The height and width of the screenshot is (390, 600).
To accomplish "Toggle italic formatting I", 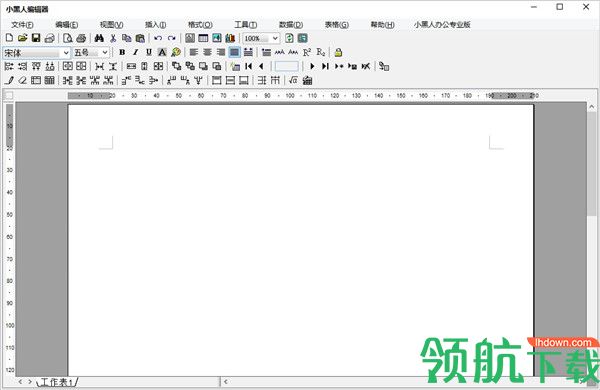I will tap(135, 52).
